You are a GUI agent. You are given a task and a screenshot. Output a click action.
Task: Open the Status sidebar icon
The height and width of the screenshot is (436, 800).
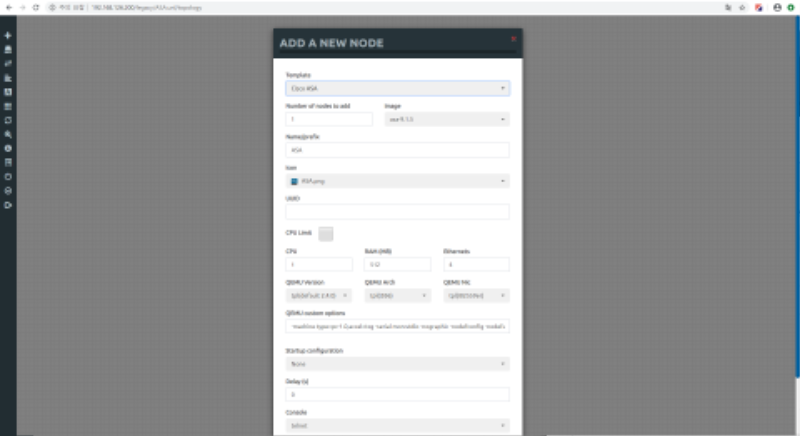pyautogui.click(x=8, y=148)
